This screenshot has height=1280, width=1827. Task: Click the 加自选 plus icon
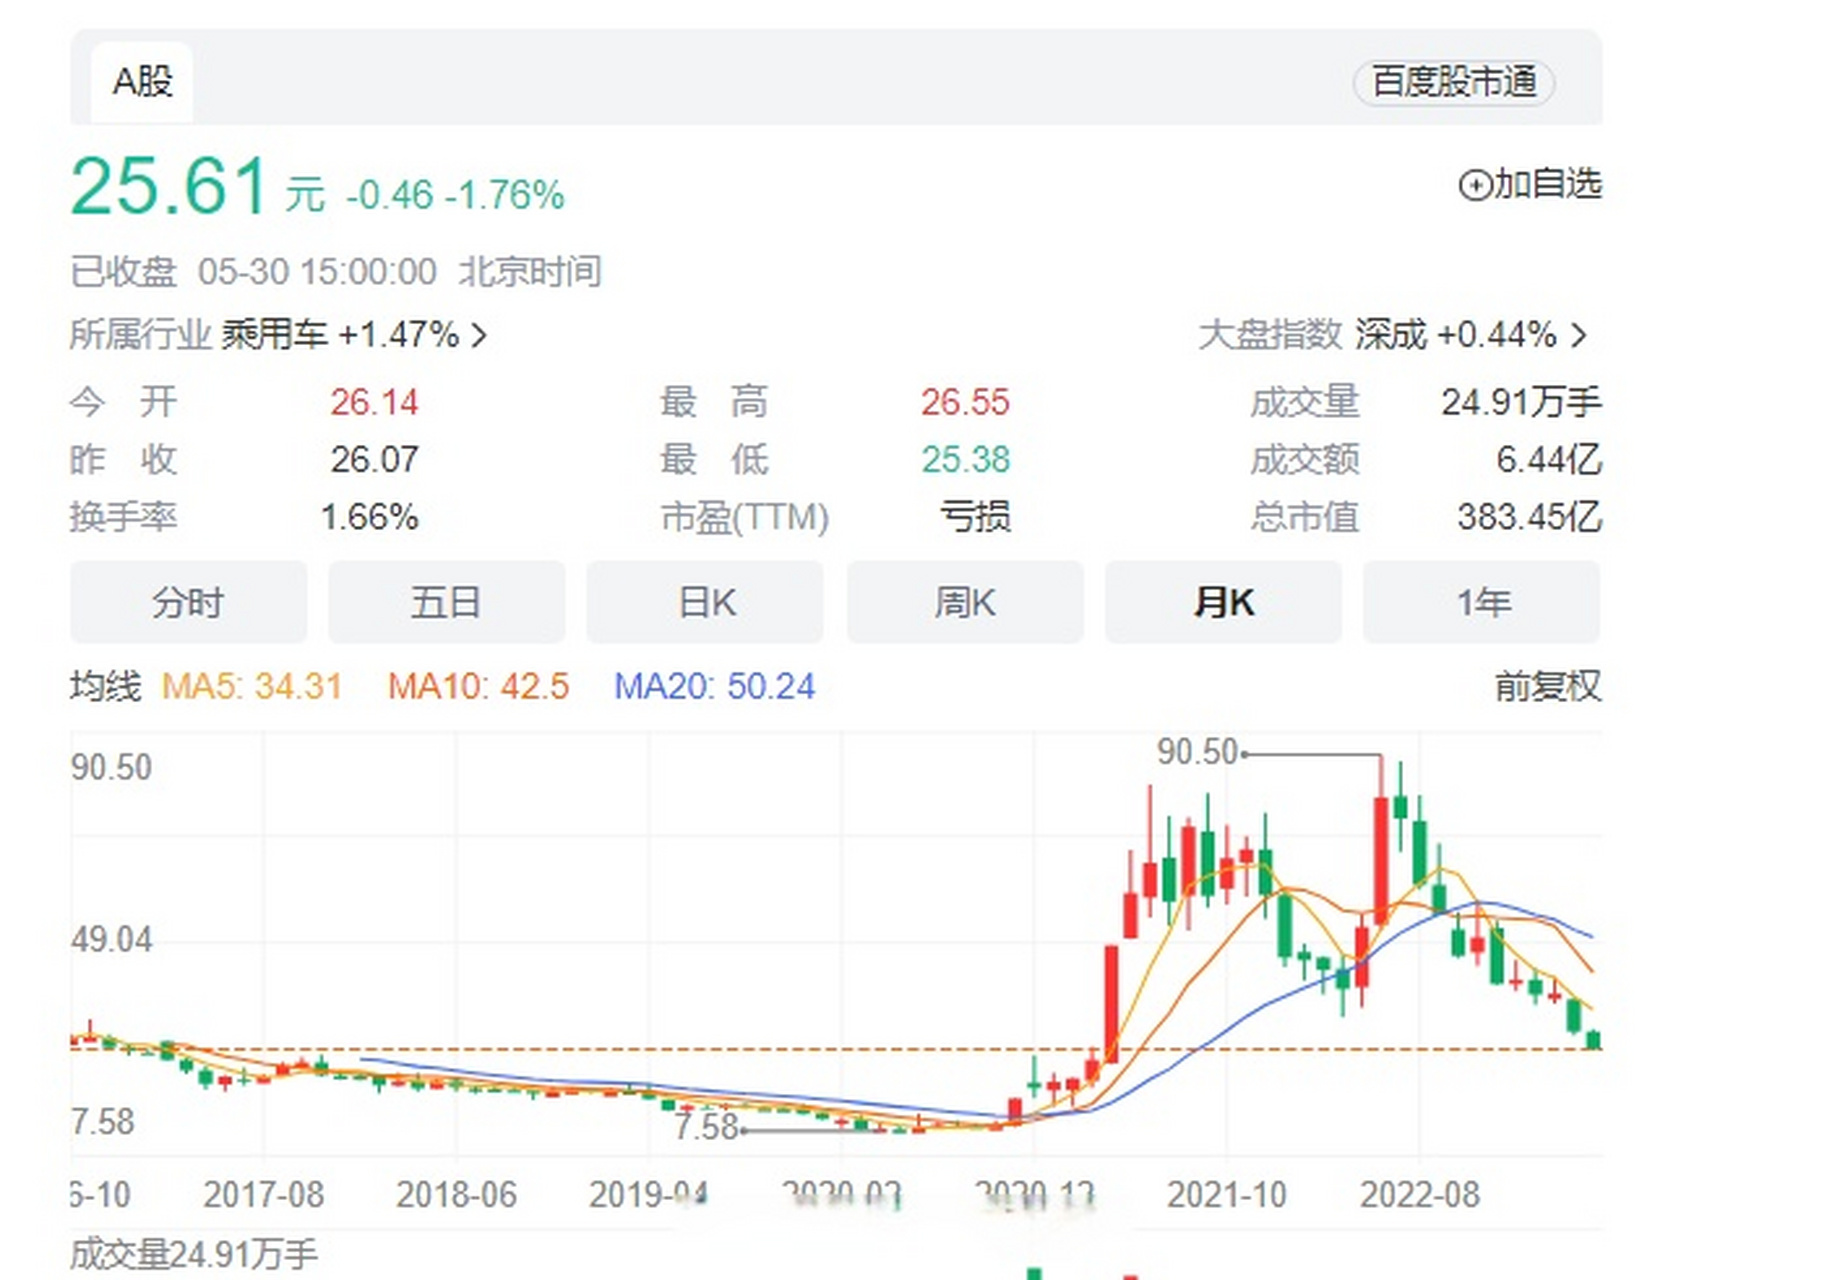1477,185
